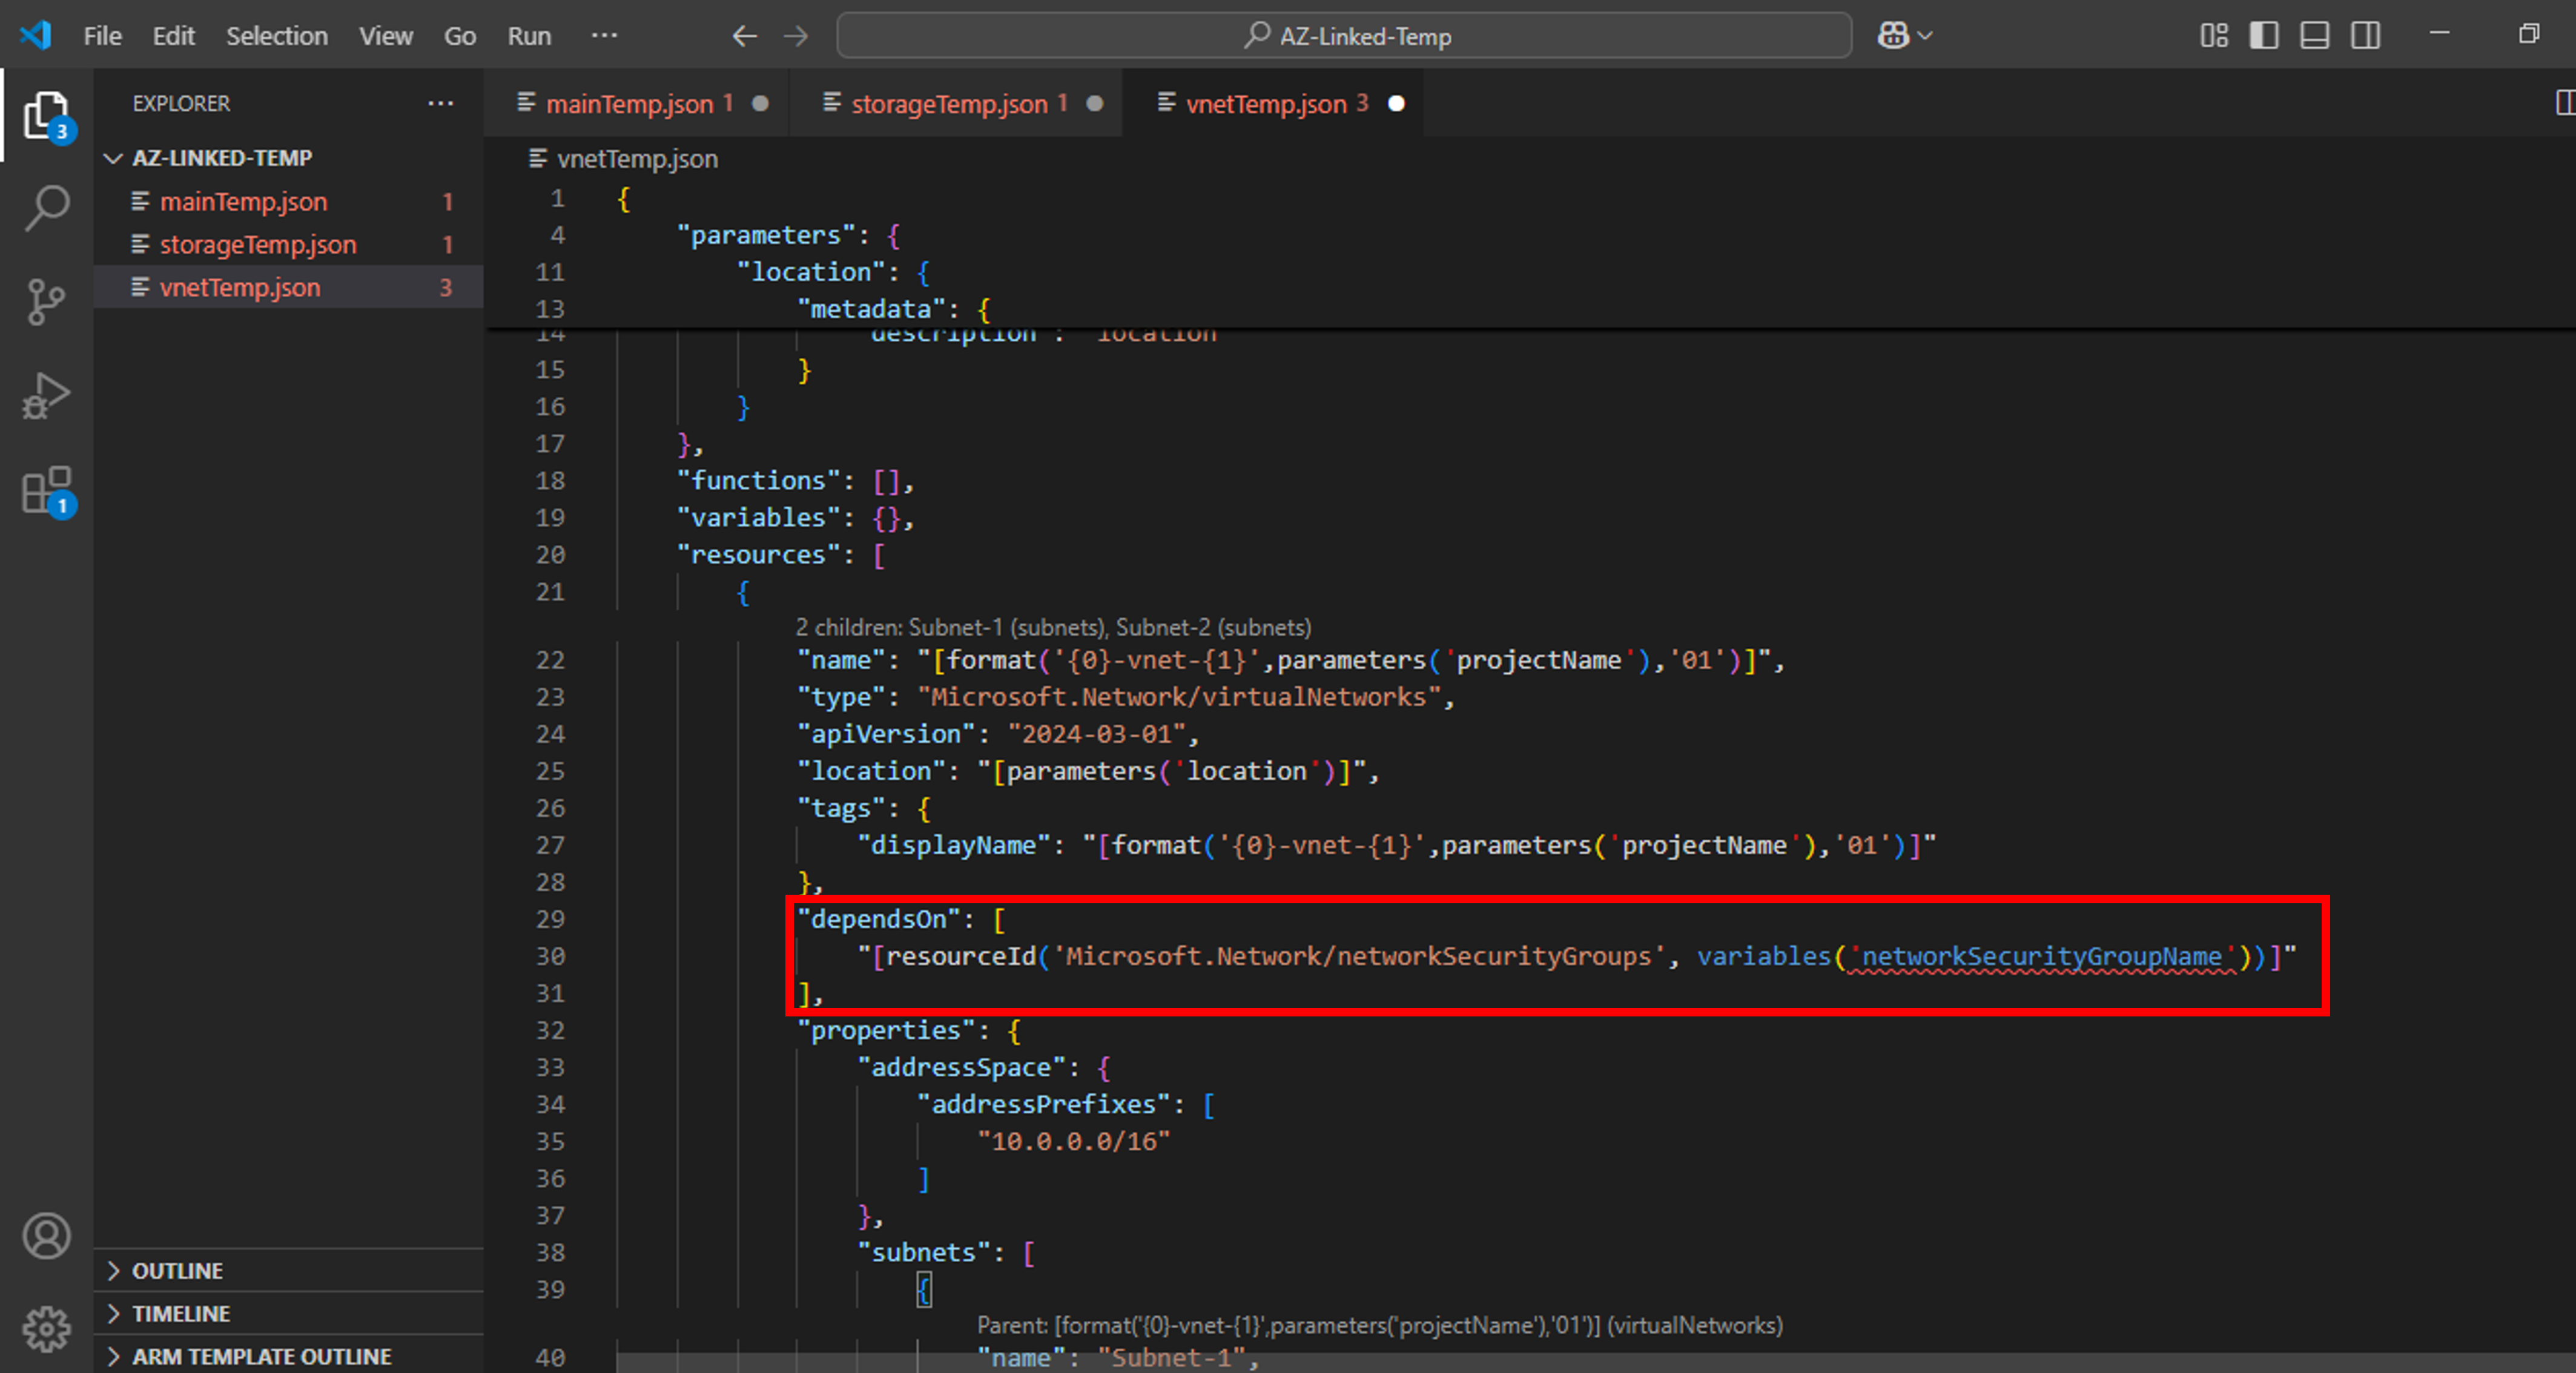Toggle the Secondary Side Bar visibility
This screenshot has height=1373, width=2576.
tap(2365, 35)
